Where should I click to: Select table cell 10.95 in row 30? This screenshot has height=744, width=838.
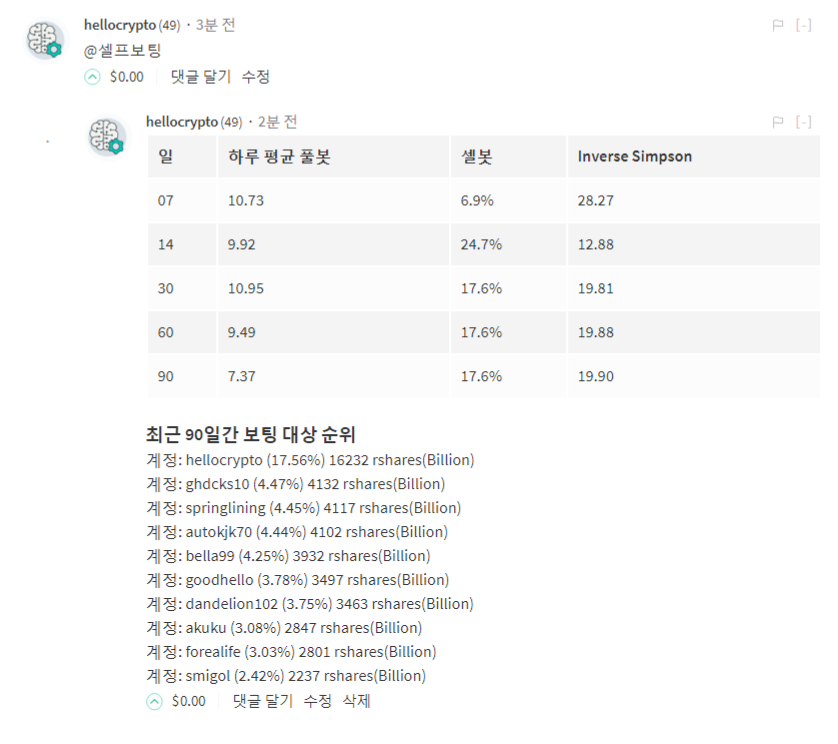(x=333, y=289)
